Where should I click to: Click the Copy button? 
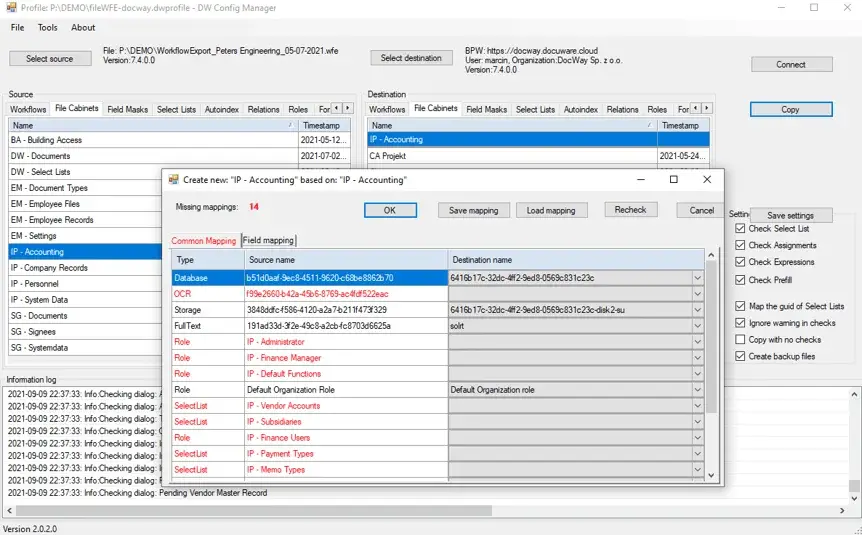[791, 109]
